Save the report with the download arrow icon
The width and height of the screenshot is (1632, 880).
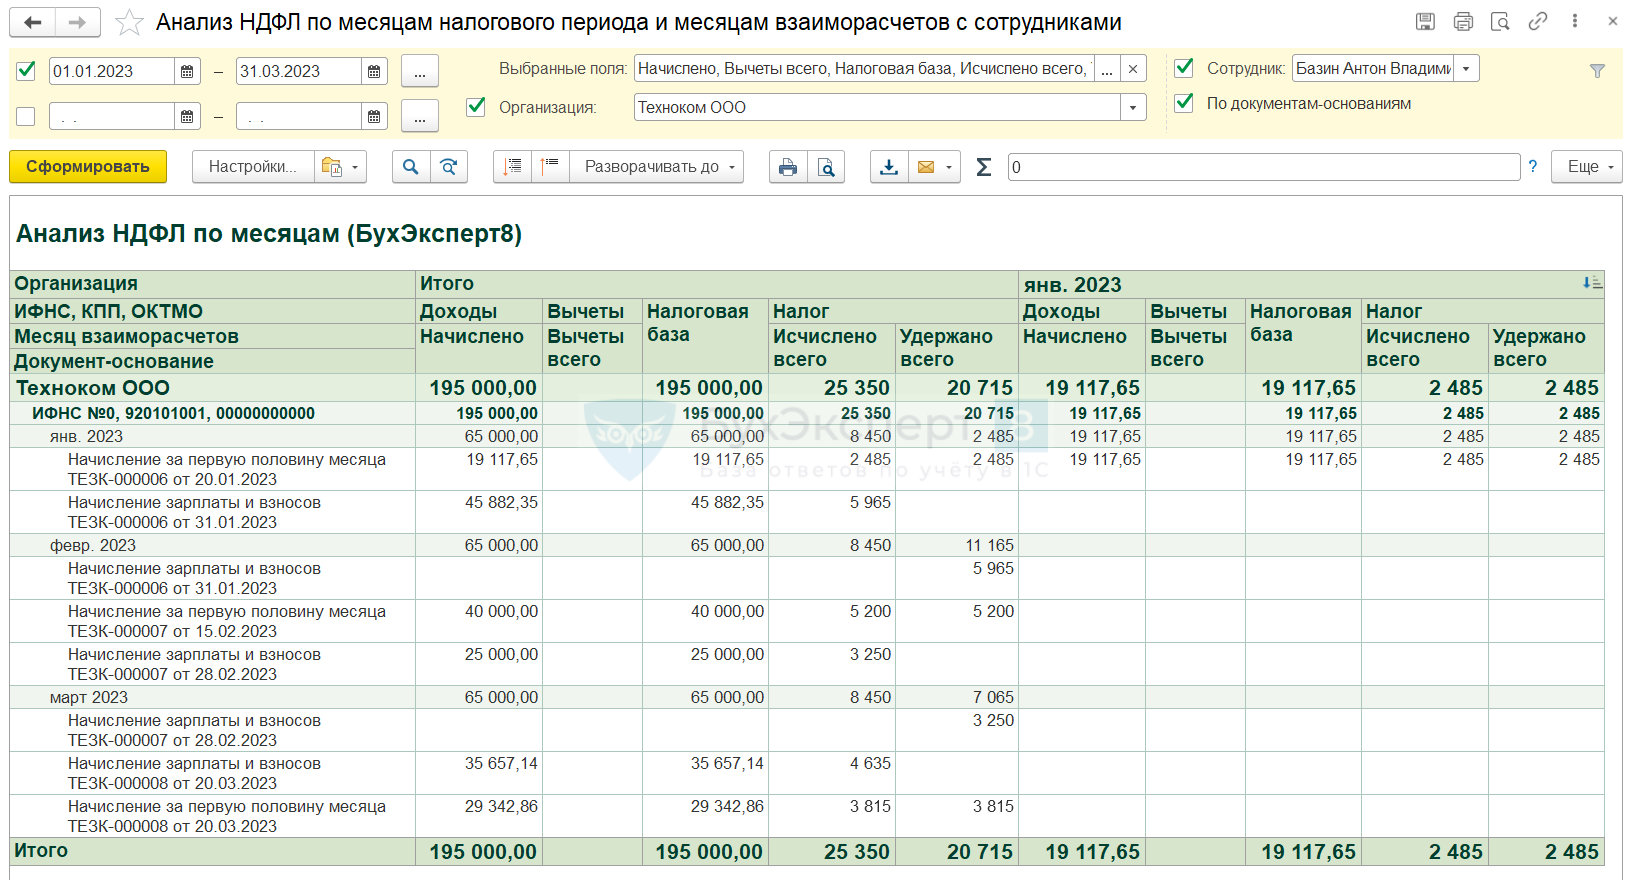[x=889, y=167]
